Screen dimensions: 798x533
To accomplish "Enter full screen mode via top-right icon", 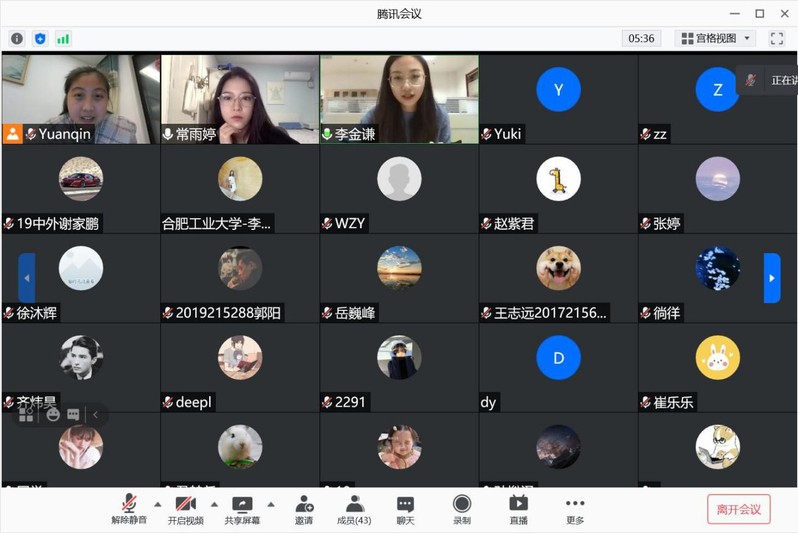I will [776, 38].
